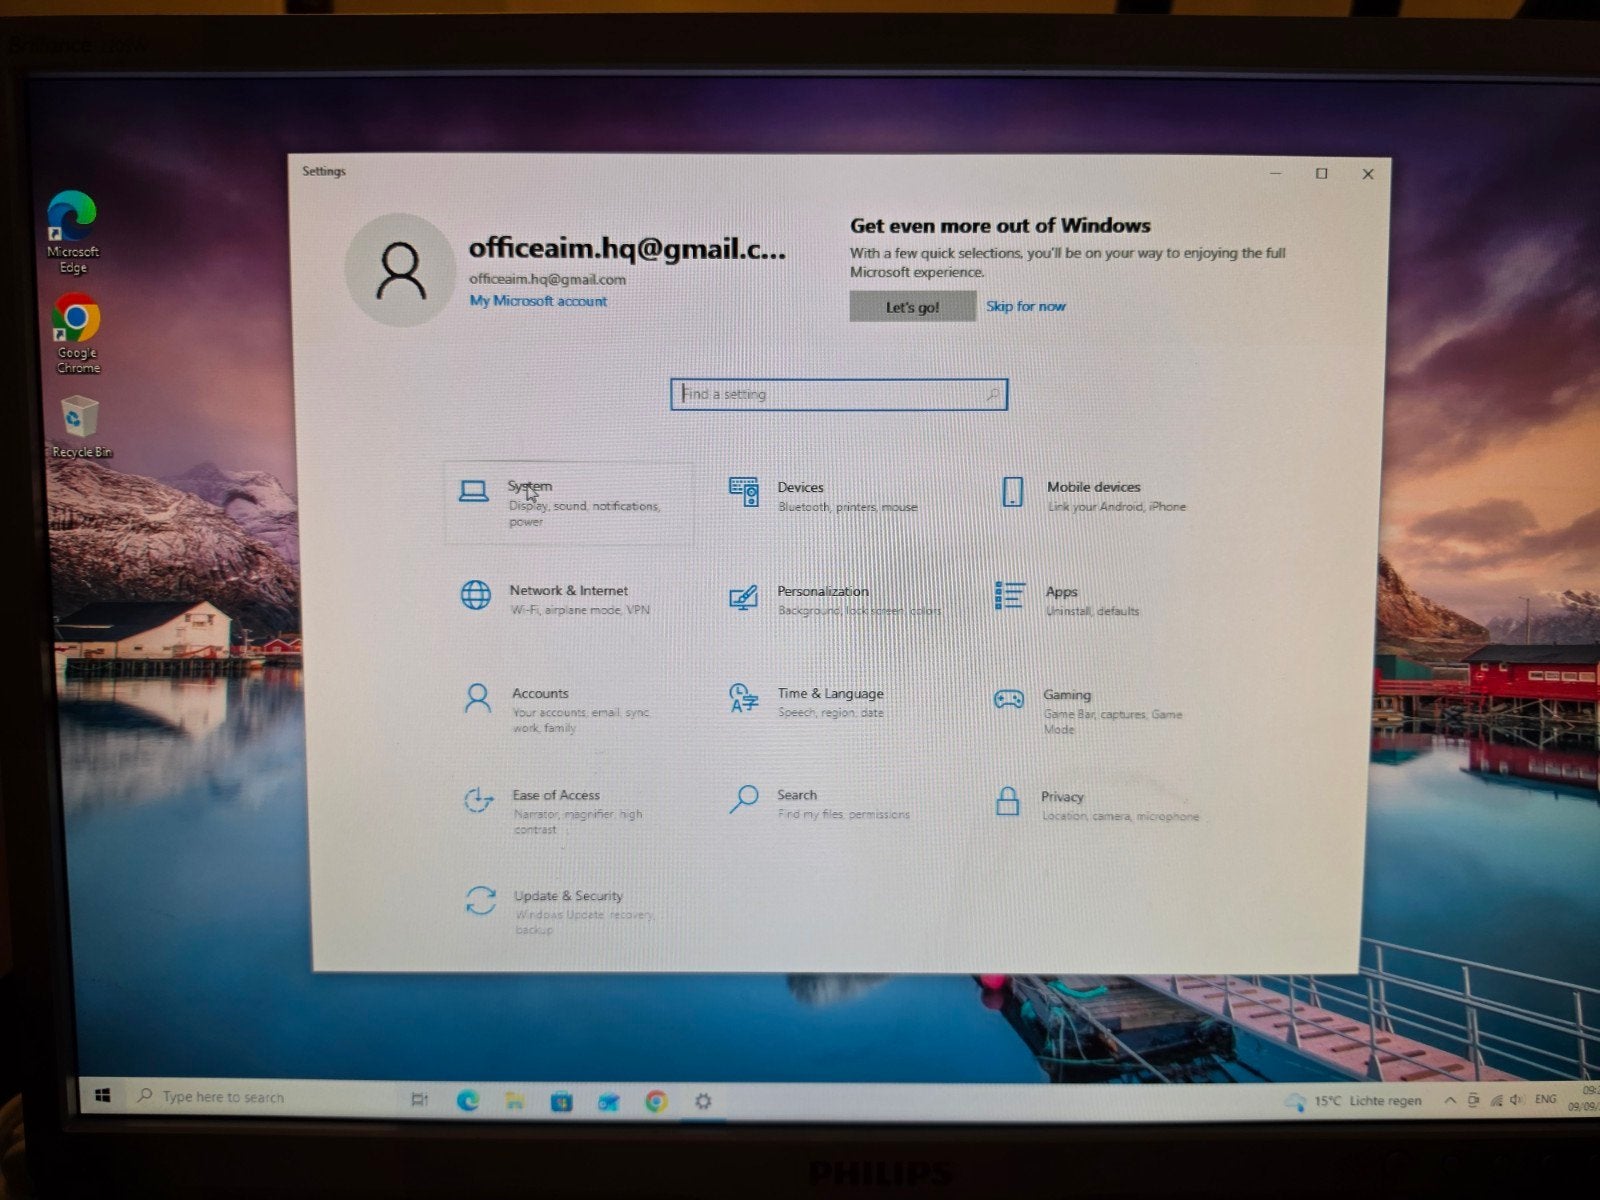Image resolution: width=1600 pixels, height=1200 pixels.
Task: Click the Settings gear on taskbar
Action: click(x=703, y=1101)
